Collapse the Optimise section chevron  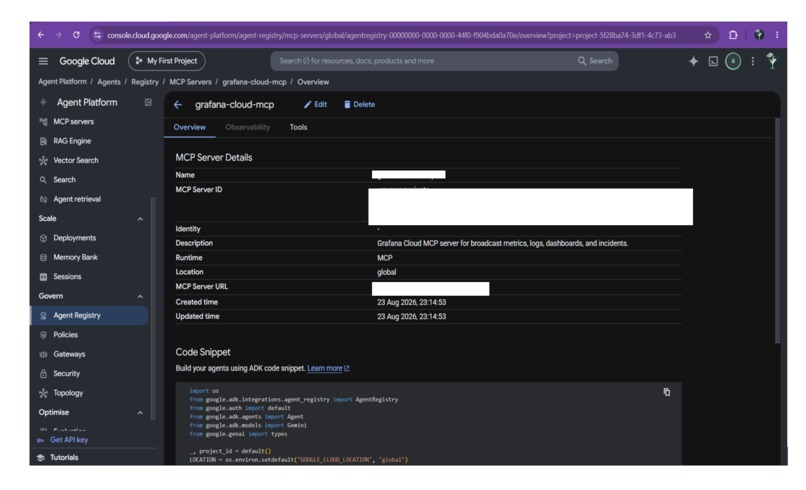(140, 413)
